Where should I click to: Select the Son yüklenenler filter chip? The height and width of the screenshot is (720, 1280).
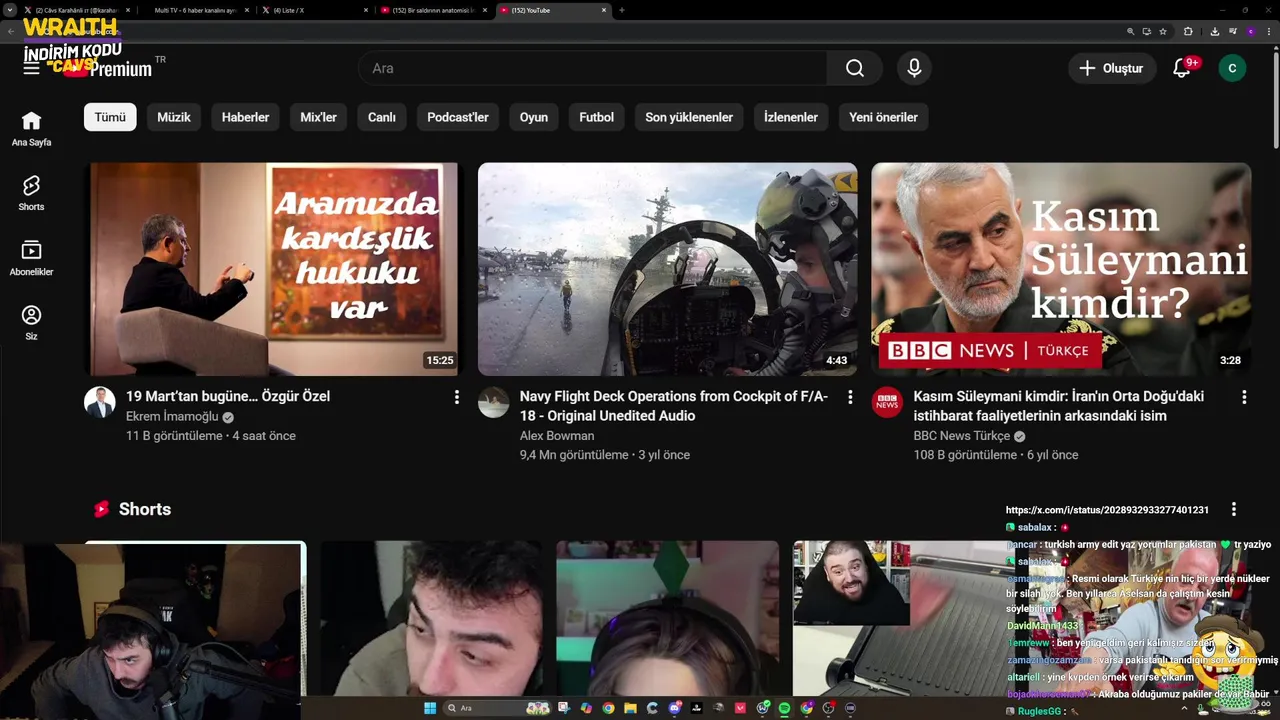pyautogui.click(x=689, y=117)
